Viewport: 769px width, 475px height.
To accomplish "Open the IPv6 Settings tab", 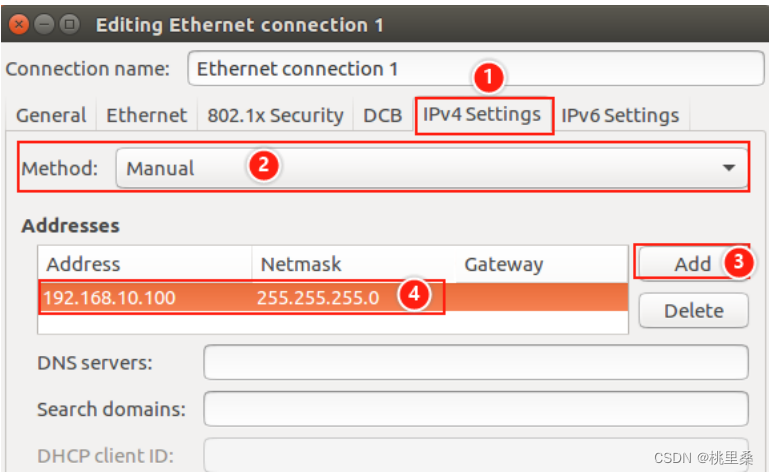I will pyautogui.click(x=620, y=116).
